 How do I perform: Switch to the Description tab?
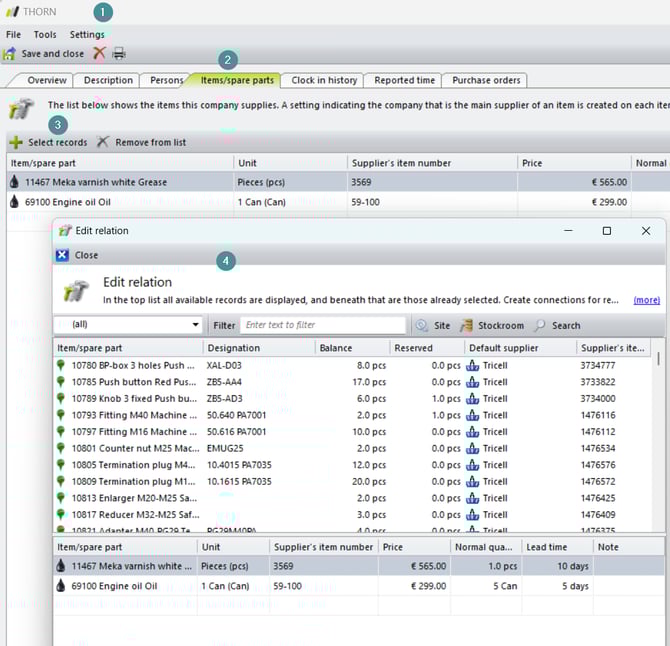click(x=108, y=80)
